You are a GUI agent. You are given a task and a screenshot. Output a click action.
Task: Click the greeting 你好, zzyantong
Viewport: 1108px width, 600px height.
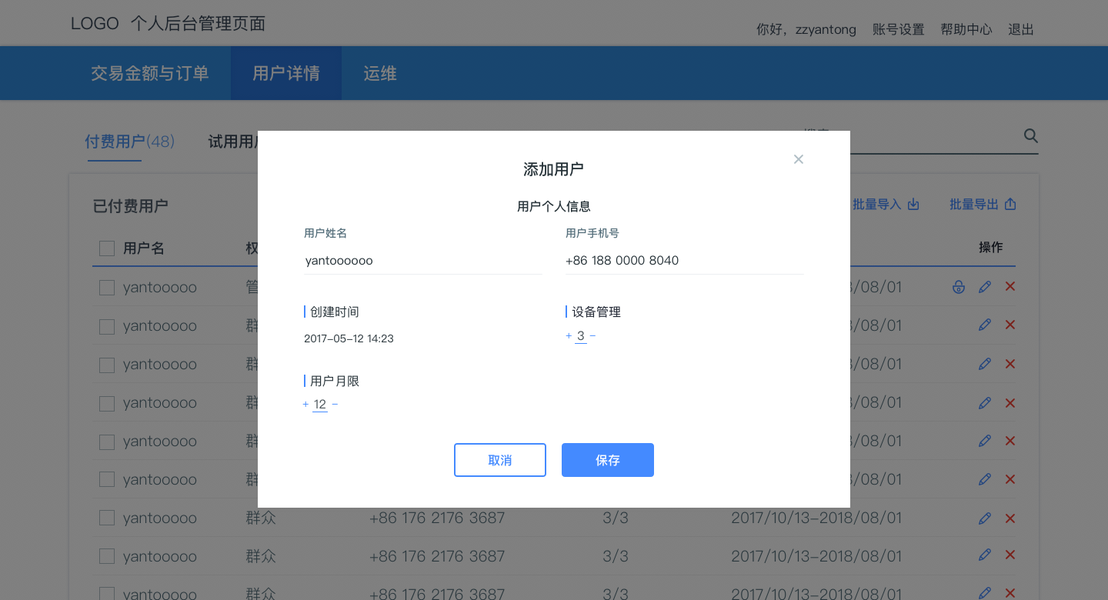806,30
